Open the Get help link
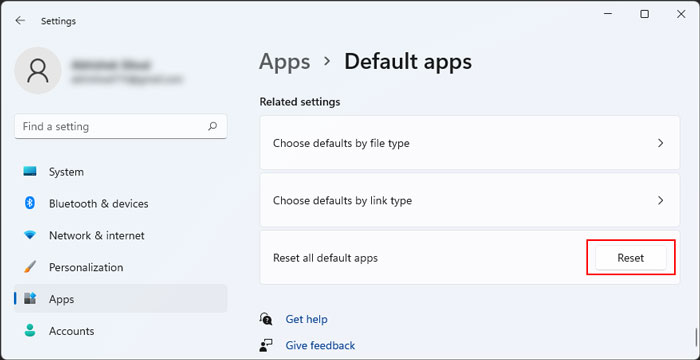The width and height of the screenshot is (700, 360). coord(306,319)
